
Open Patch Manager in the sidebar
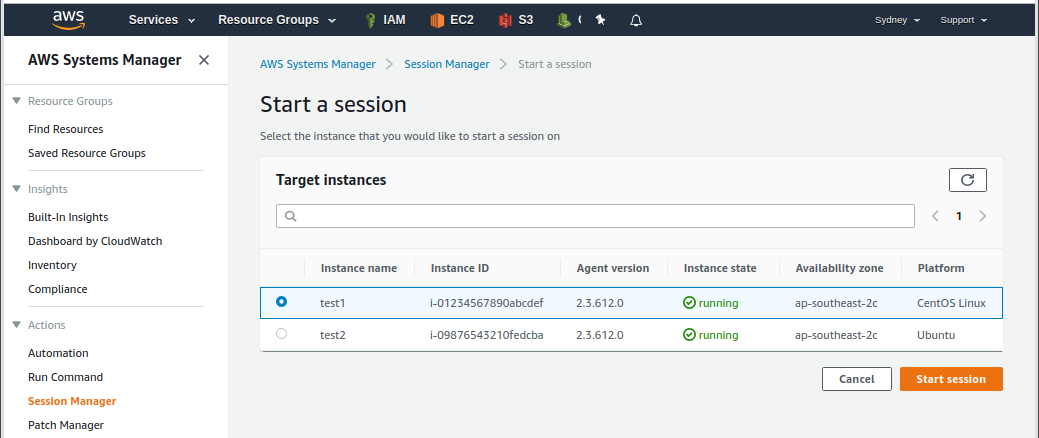point(66,425)
